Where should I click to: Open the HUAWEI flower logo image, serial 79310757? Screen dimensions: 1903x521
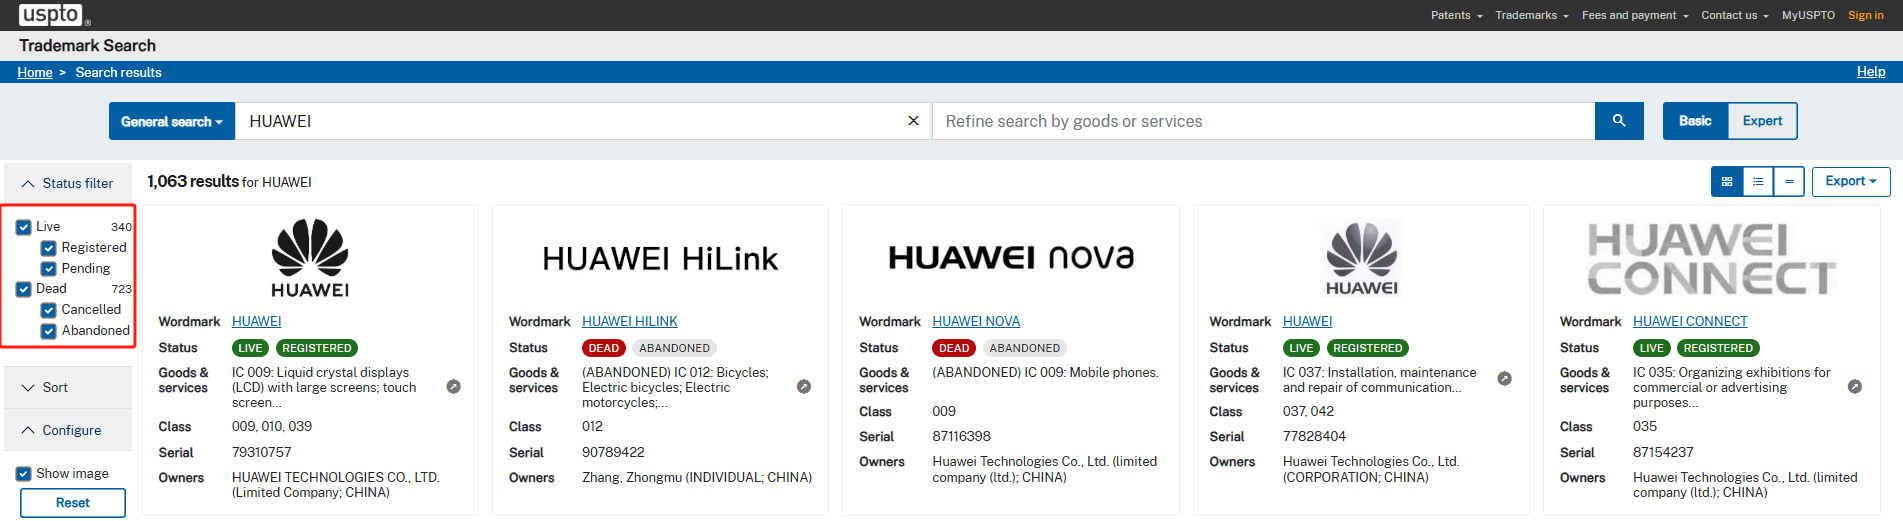tap(310, 258)
